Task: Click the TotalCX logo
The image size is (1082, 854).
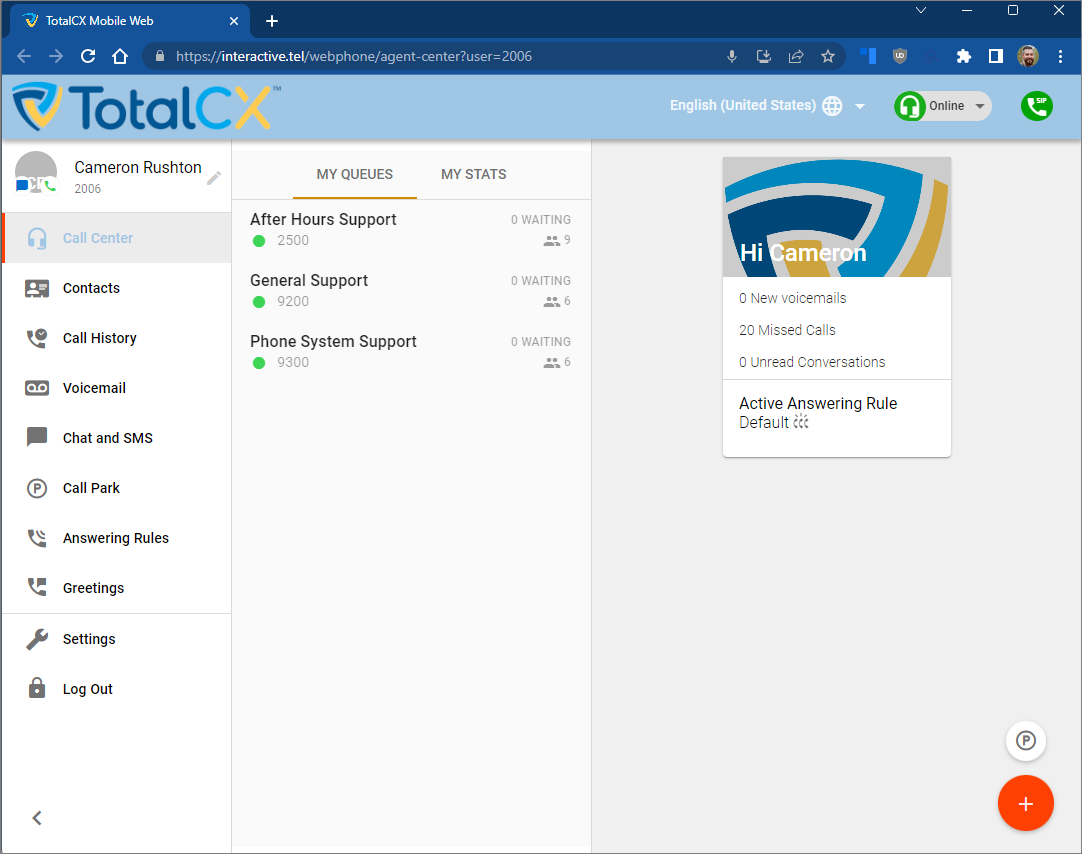Action: coord(146,107)
